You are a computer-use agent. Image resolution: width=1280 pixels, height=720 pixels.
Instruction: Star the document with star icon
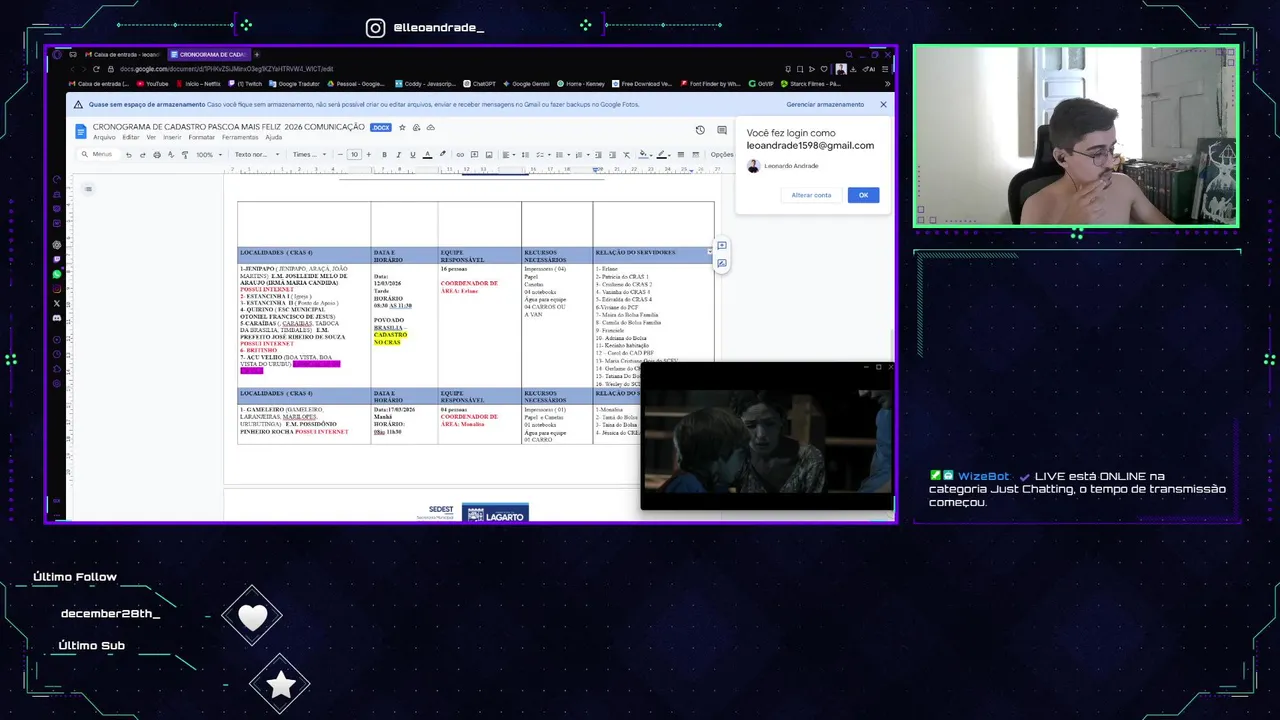402,127
